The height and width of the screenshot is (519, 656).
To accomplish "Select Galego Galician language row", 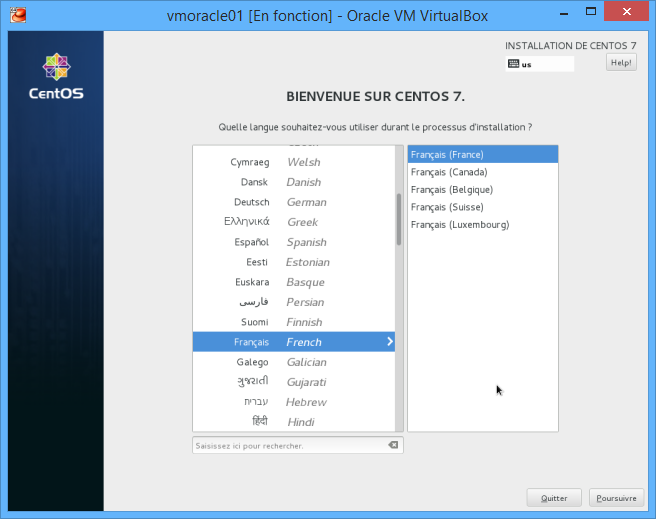I will point(294,362).
